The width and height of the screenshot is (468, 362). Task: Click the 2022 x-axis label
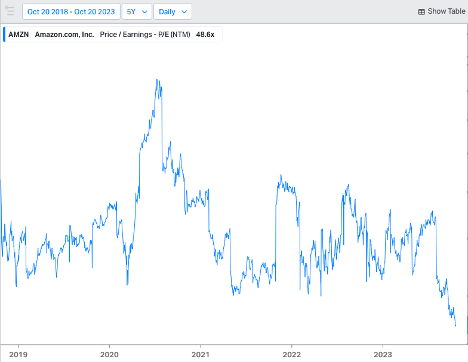tap(291, 354)
